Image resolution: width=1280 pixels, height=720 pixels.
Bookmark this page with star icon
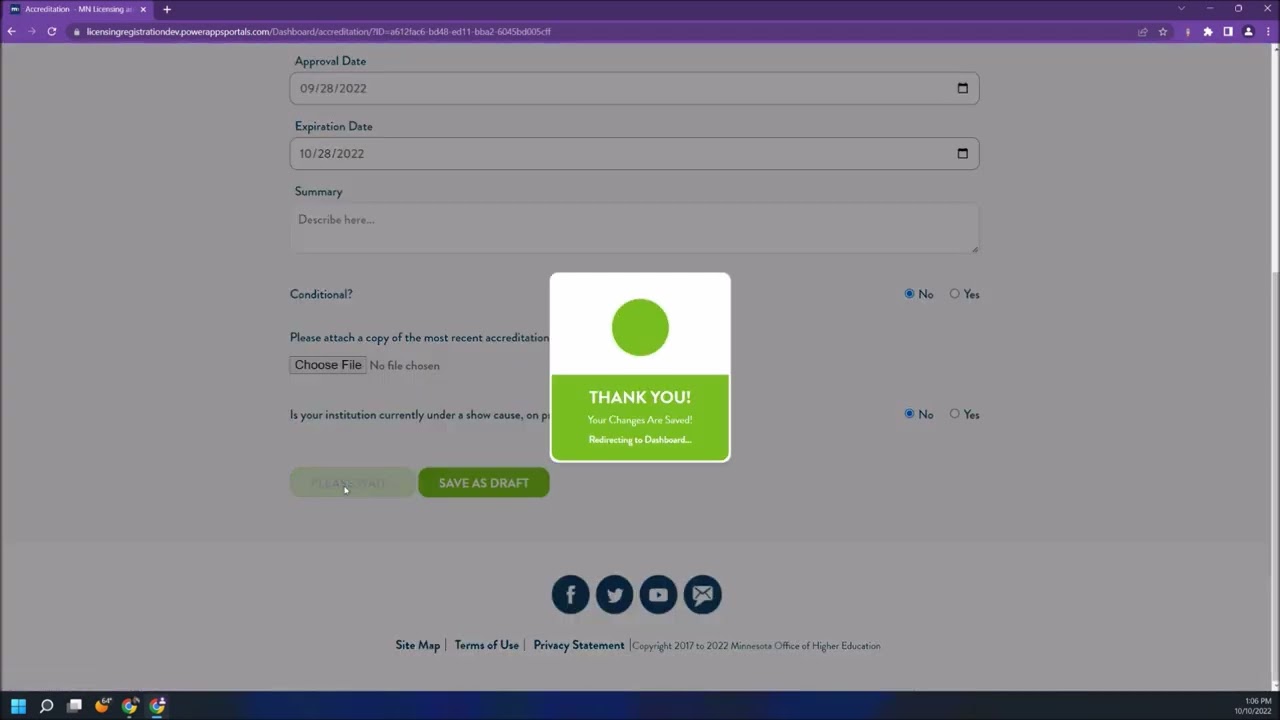click(x=1163, y=32)
